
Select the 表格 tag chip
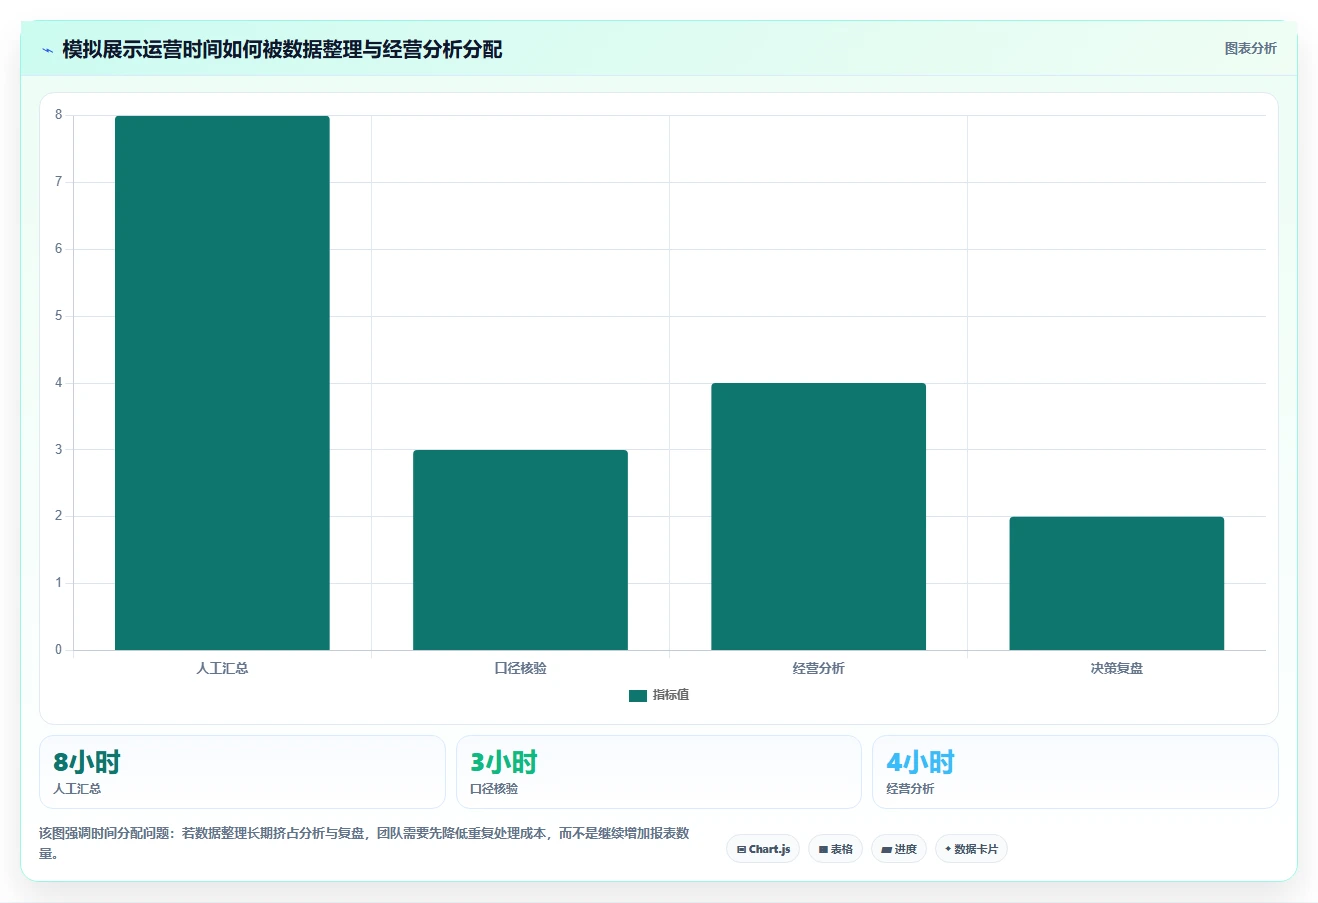pos(835,849)
